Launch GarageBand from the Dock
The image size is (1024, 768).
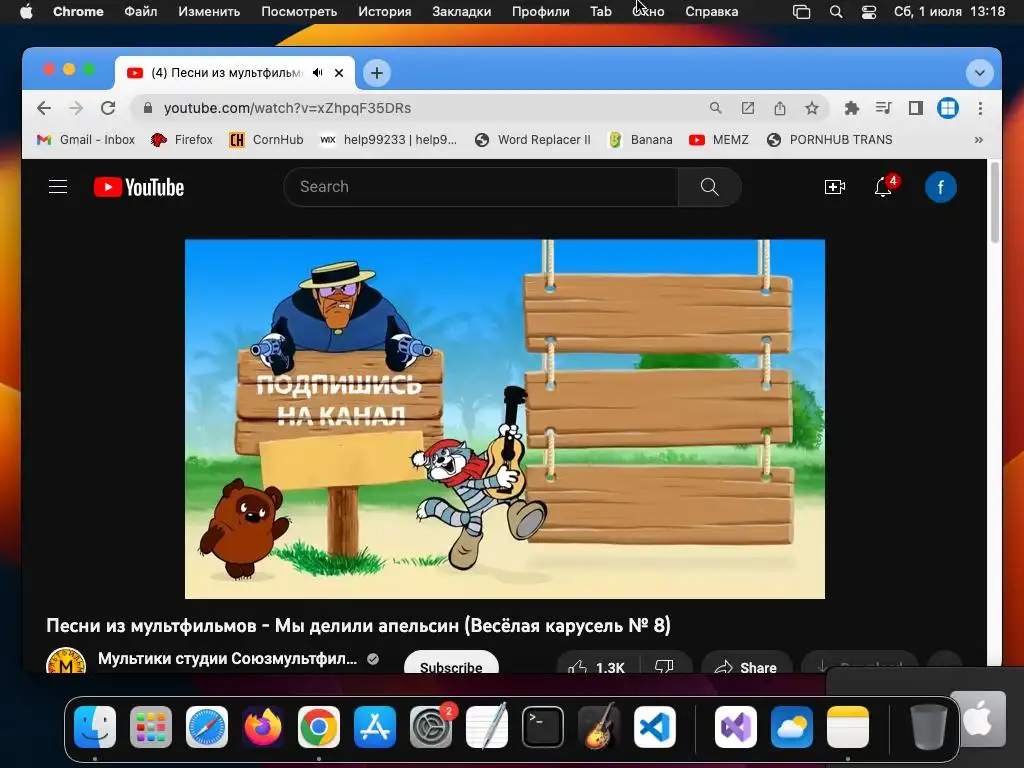tap(599, 727)
